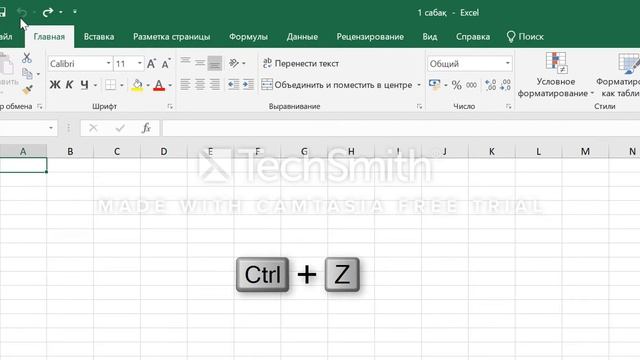Screen dimensions: 640x360
Task: Apply red font color A
Action: [159, 85]
